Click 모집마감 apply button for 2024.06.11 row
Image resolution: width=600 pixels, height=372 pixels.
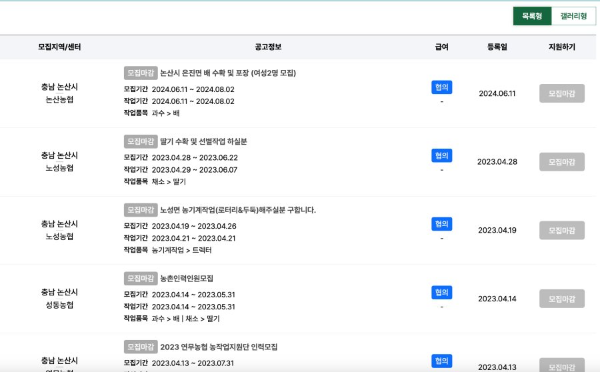pyautogui.click(x=562, y=93)
